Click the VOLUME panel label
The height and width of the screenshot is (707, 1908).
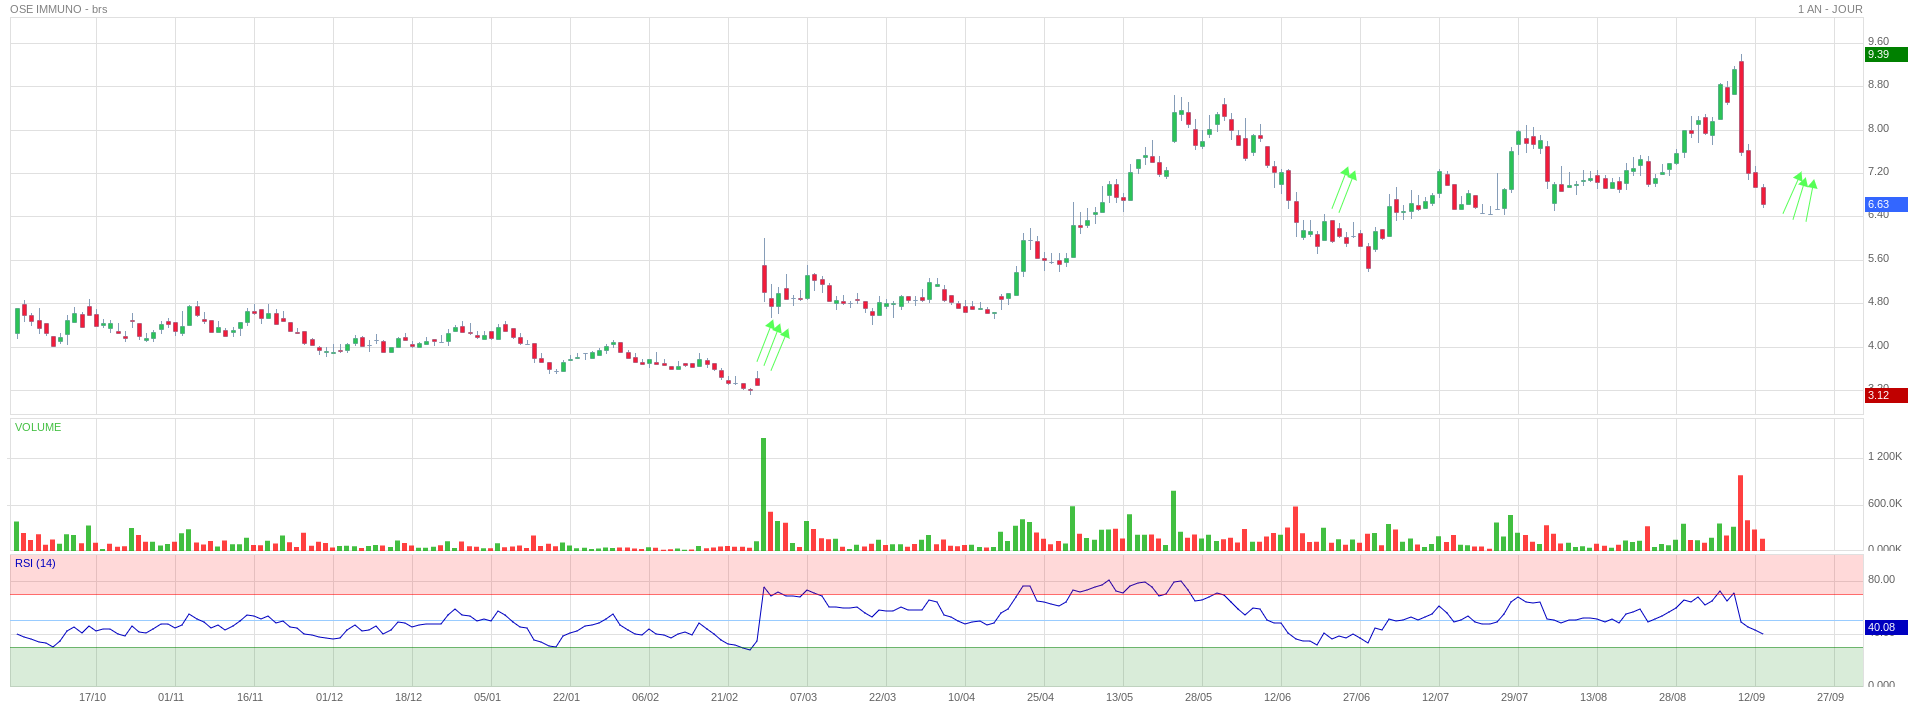pos(38,427)
